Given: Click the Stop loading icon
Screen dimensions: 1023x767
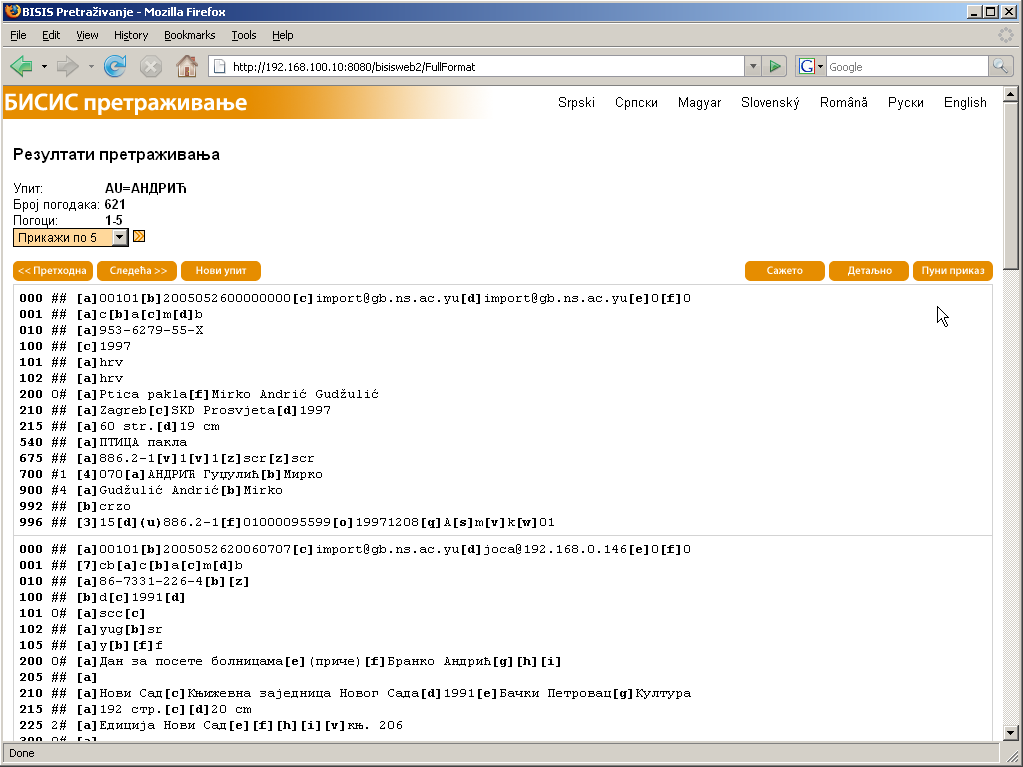Looking at the screenshot, I should pos(151,66).
